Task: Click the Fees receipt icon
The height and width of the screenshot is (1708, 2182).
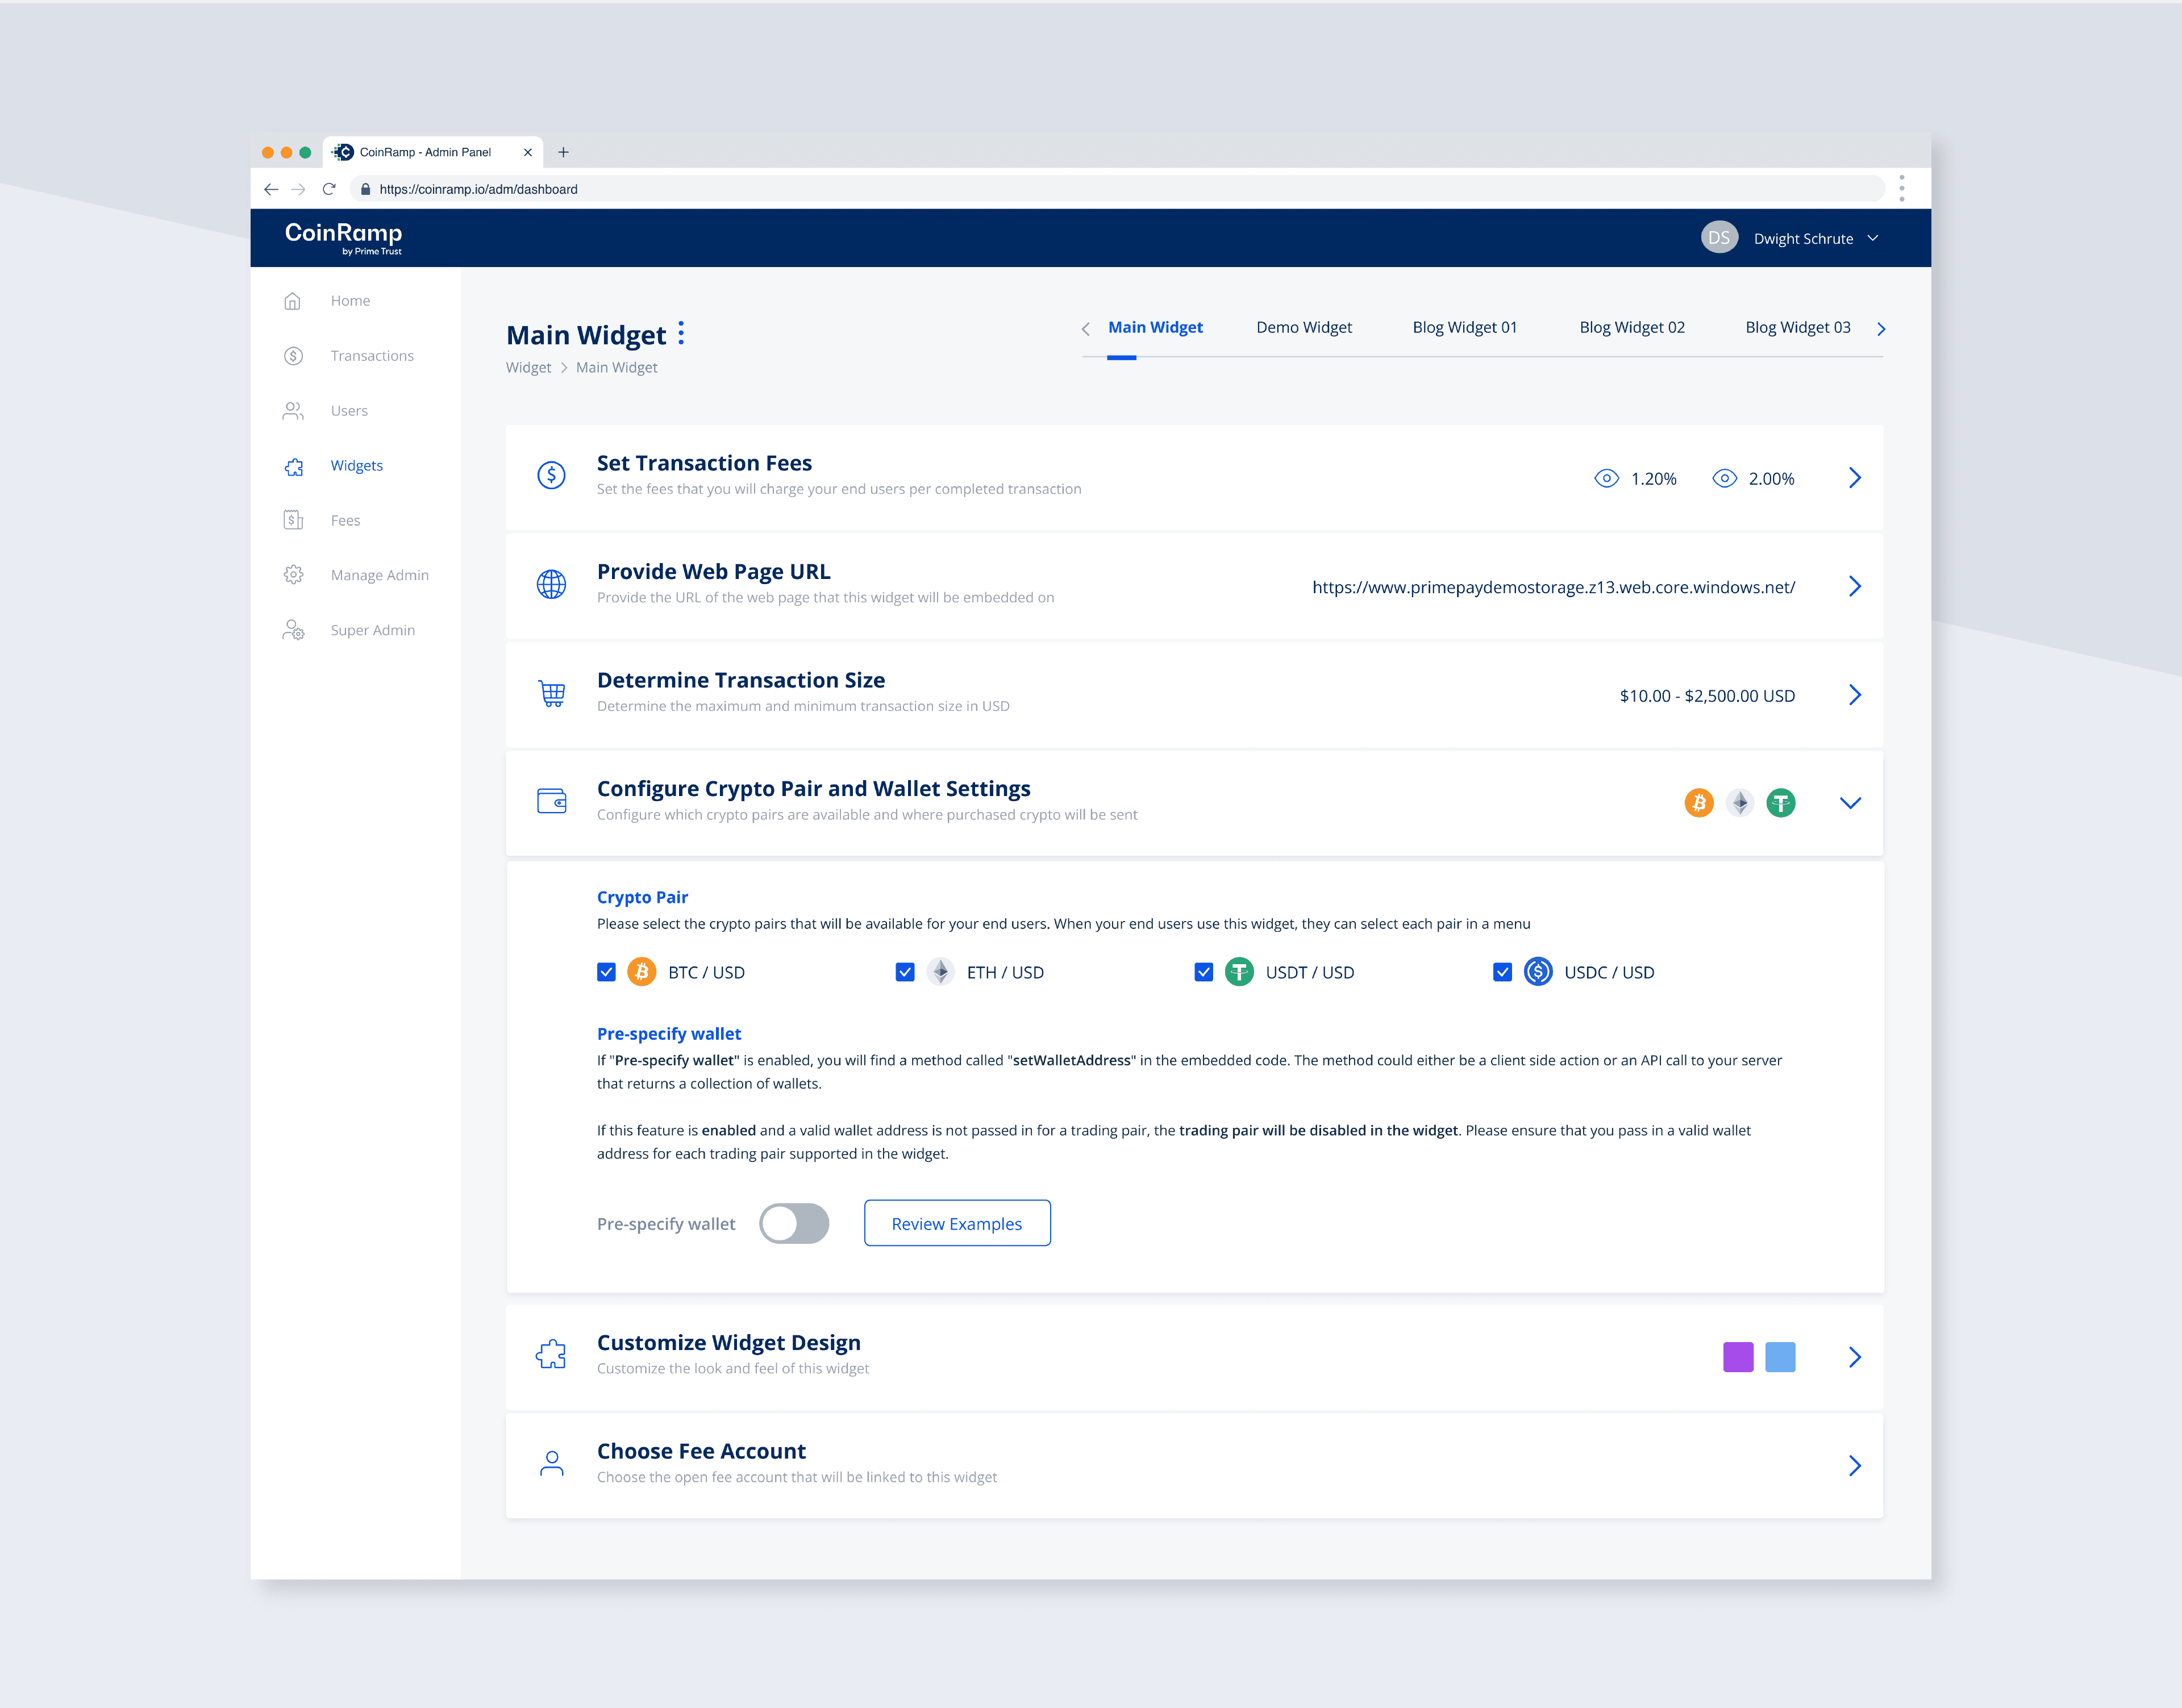Action: 293,520
